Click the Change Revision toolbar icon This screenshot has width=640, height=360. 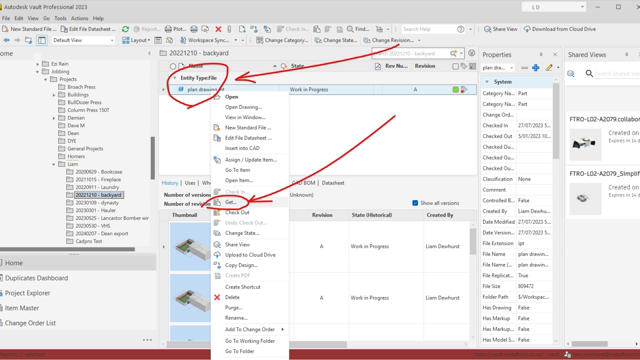pos(367,40)
